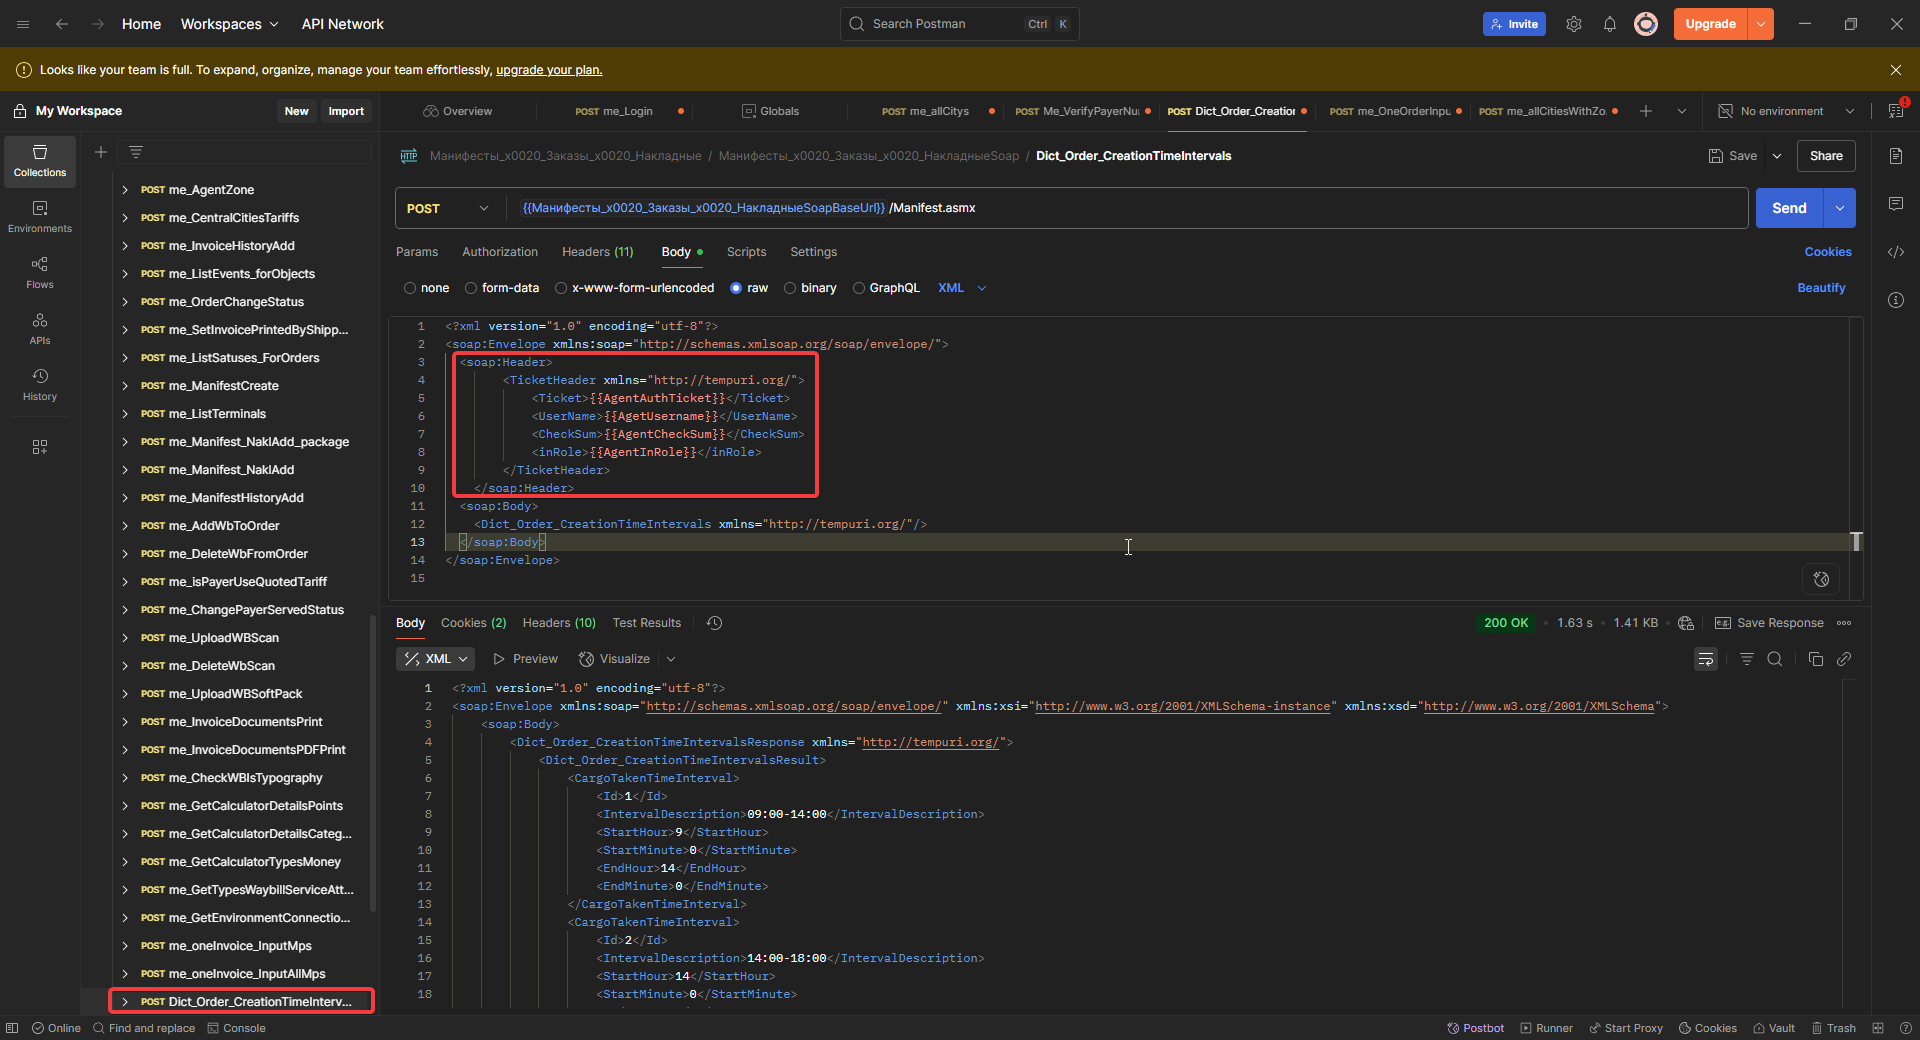This screenshot has height=1040, width=1920.
Task: Search within the response body
Action: point(1775,659)
